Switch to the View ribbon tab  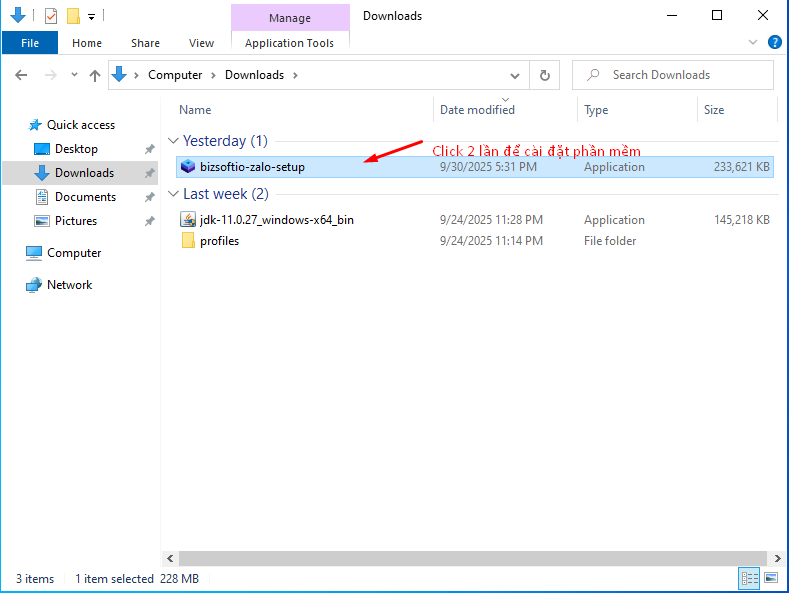click(x=201, y=43)
